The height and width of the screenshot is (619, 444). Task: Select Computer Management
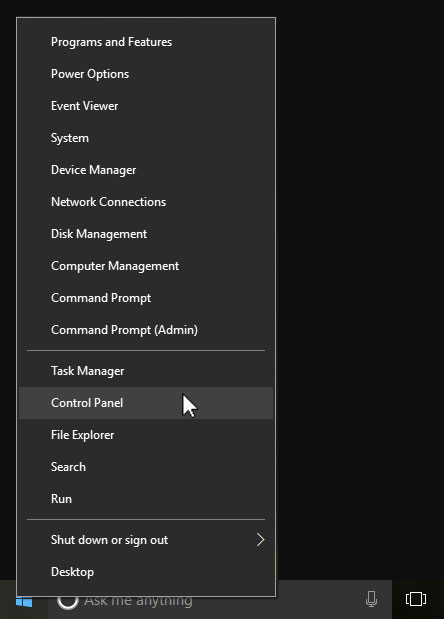click(x=146, y=266)
